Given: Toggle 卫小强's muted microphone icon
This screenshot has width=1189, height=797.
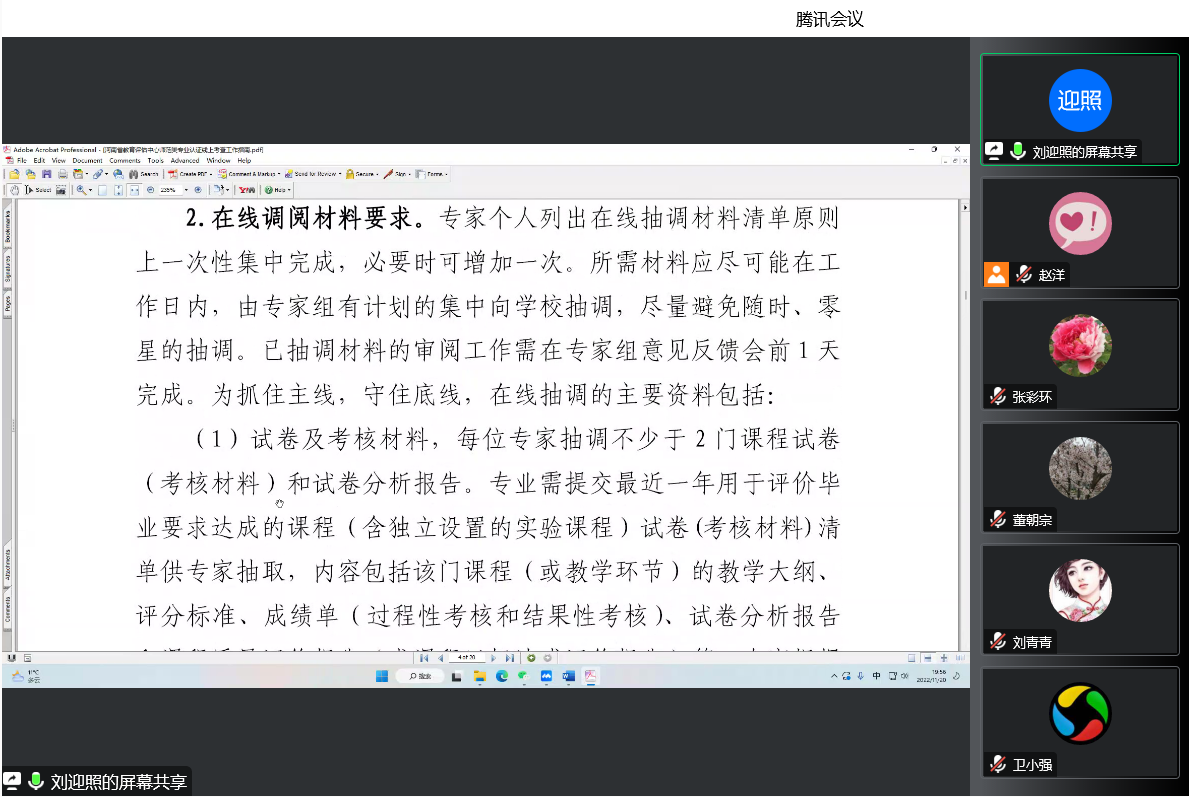Looking at the screenshot, I should [997, 765].
